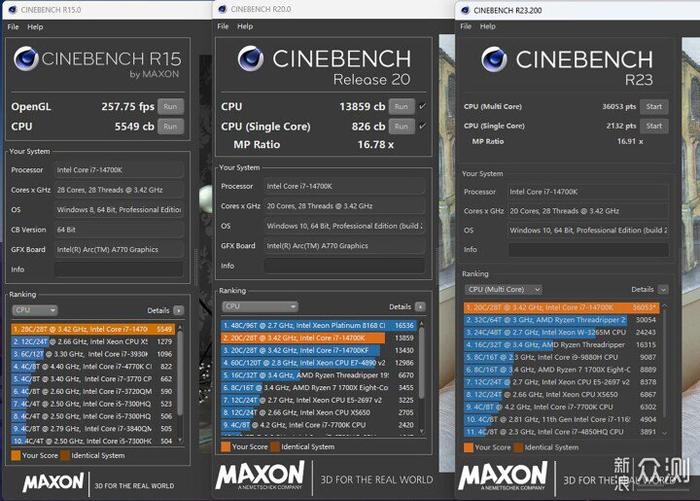700x501 pixels.
Task: Start CPU (Multi Core) test in R23
Action: pyautogui.click(x=654, y=106)
